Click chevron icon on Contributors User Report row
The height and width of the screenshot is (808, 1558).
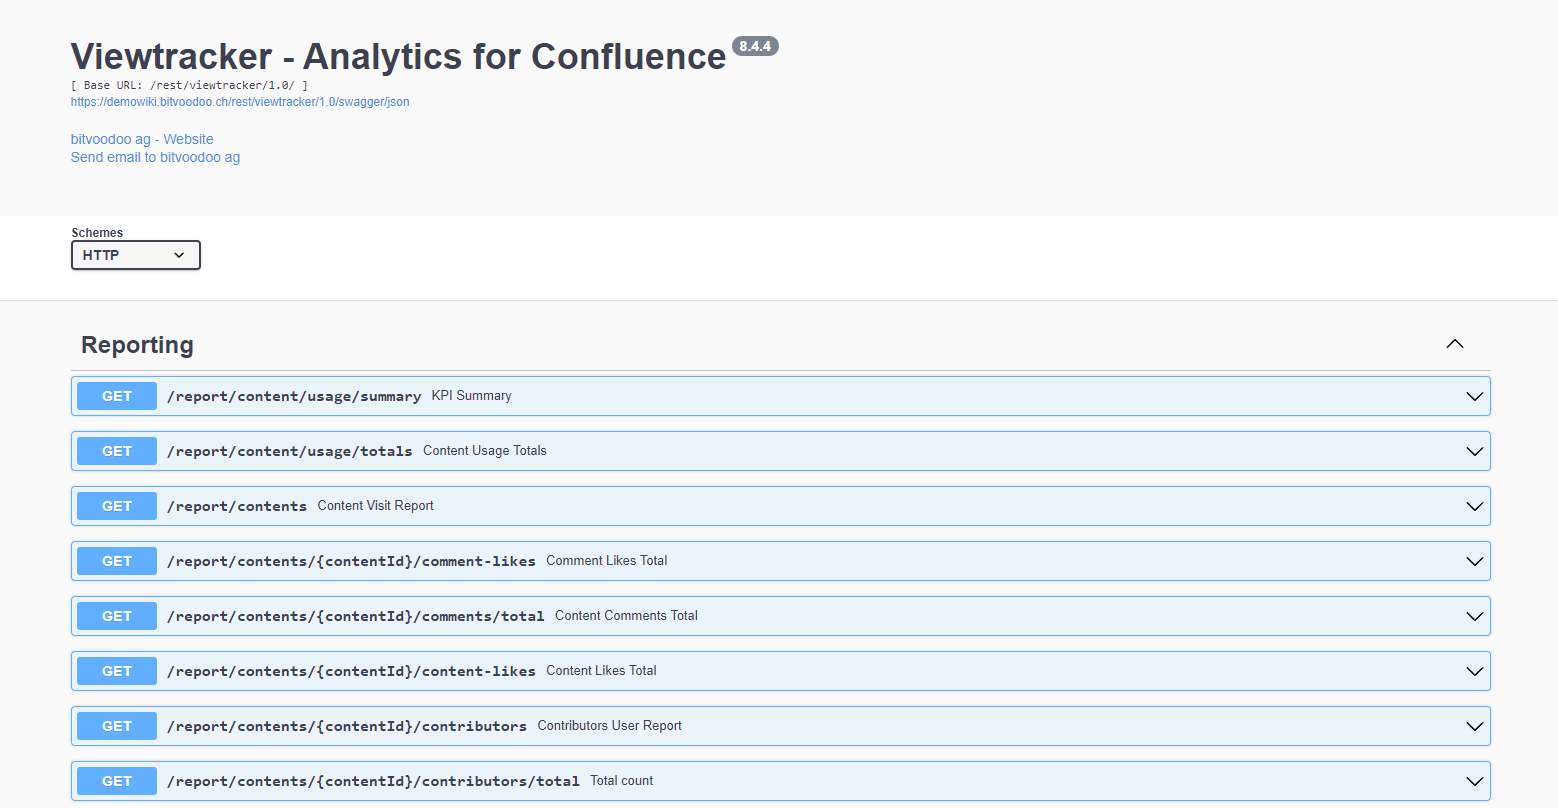pos(1473,726)
